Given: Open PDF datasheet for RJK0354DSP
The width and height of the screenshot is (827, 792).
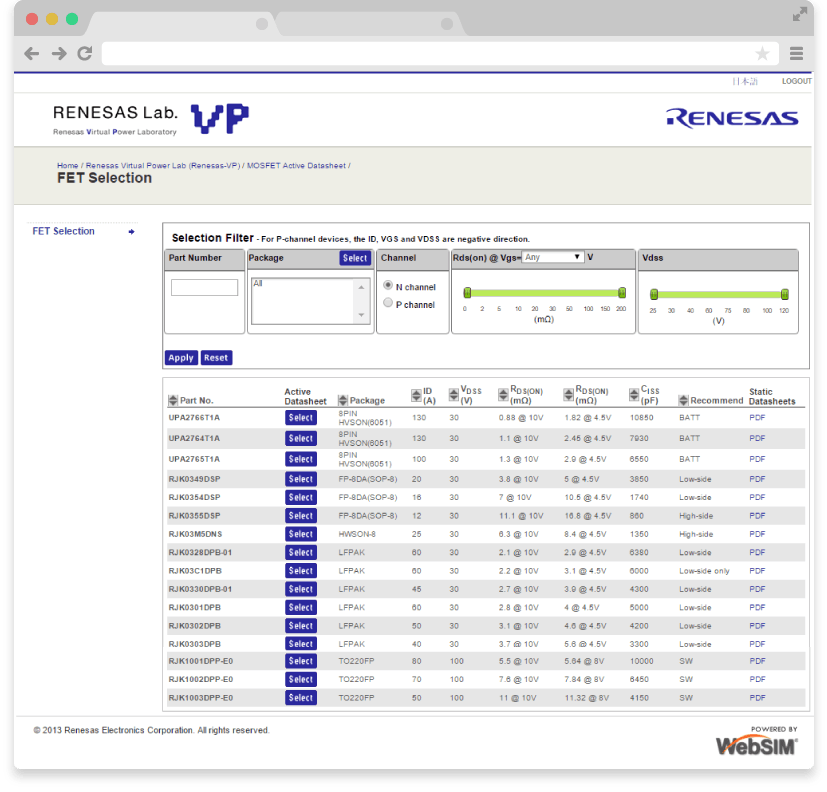Looking at the screenshot, I should click(x=757, y=497).
